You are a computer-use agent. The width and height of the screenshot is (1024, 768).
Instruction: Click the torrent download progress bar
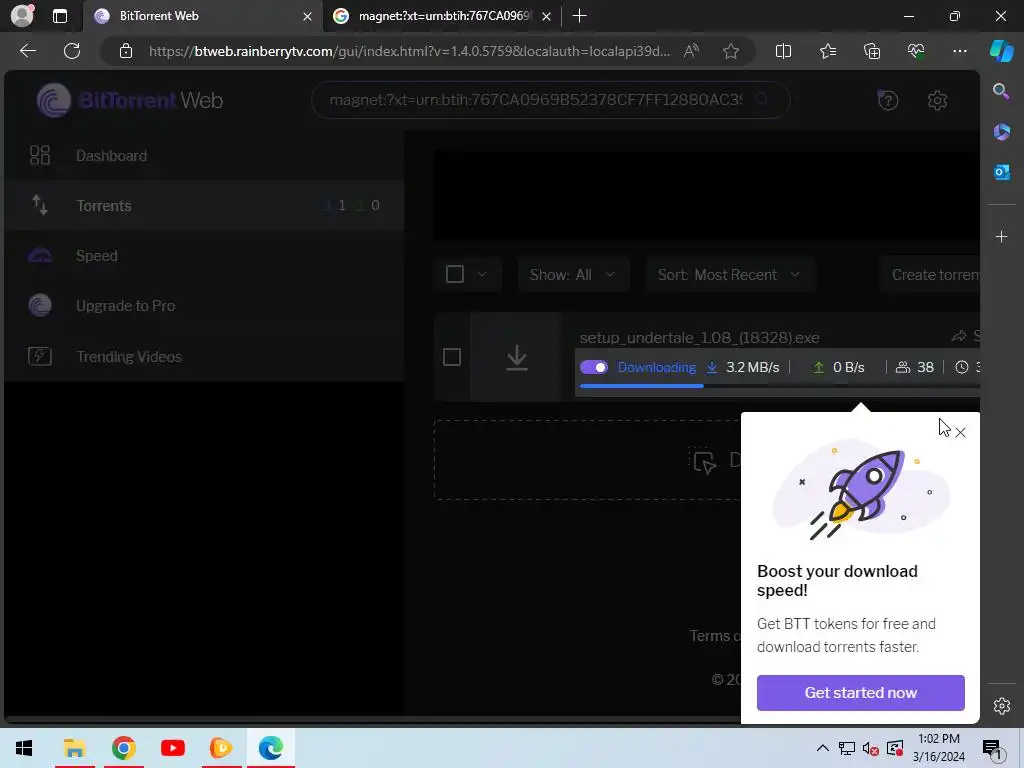coord(779,386)
